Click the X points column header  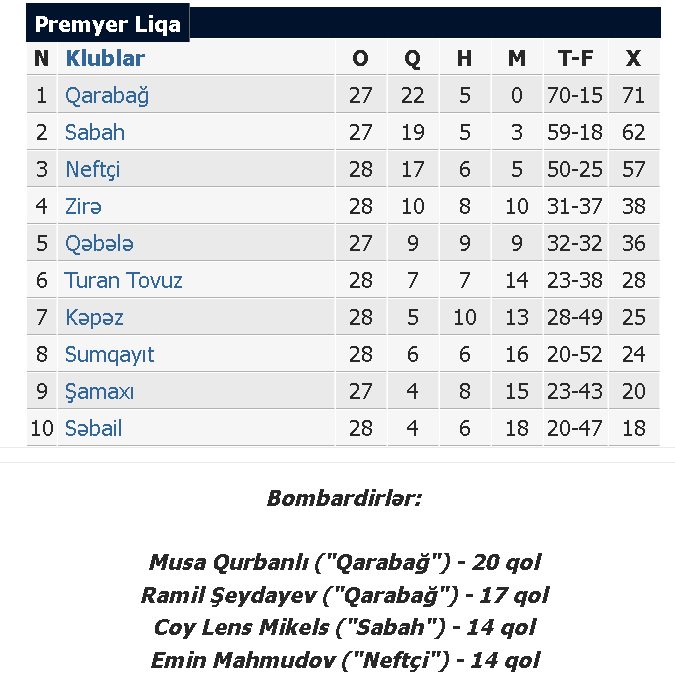(634, 58)
